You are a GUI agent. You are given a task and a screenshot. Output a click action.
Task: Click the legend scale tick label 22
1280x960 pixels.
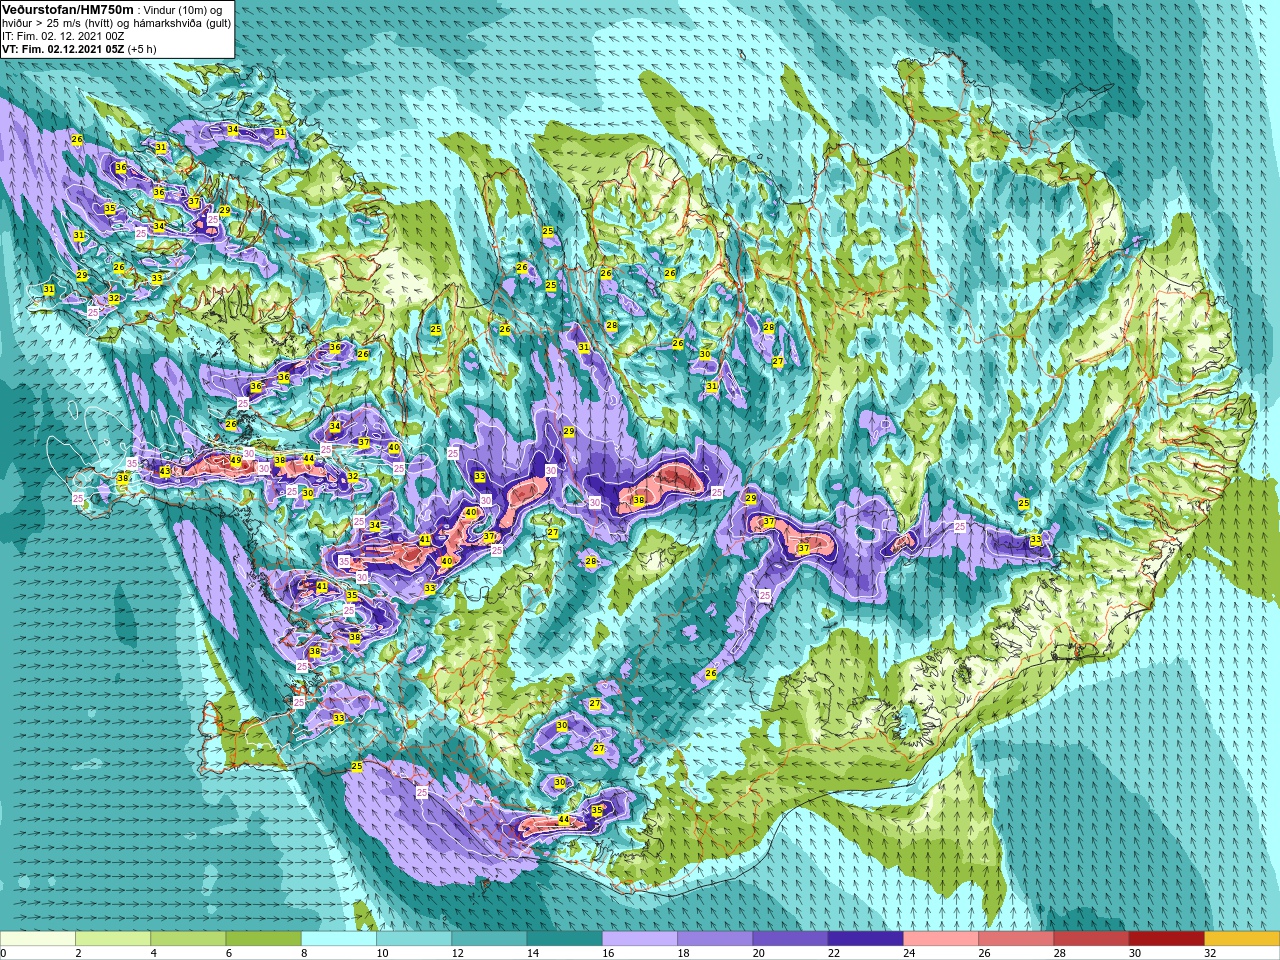(x=833, y=953)
